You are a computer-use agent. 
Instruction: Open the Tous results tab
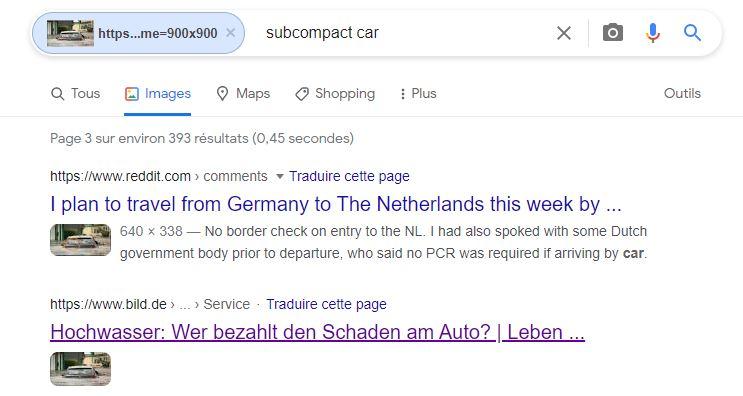75,94
